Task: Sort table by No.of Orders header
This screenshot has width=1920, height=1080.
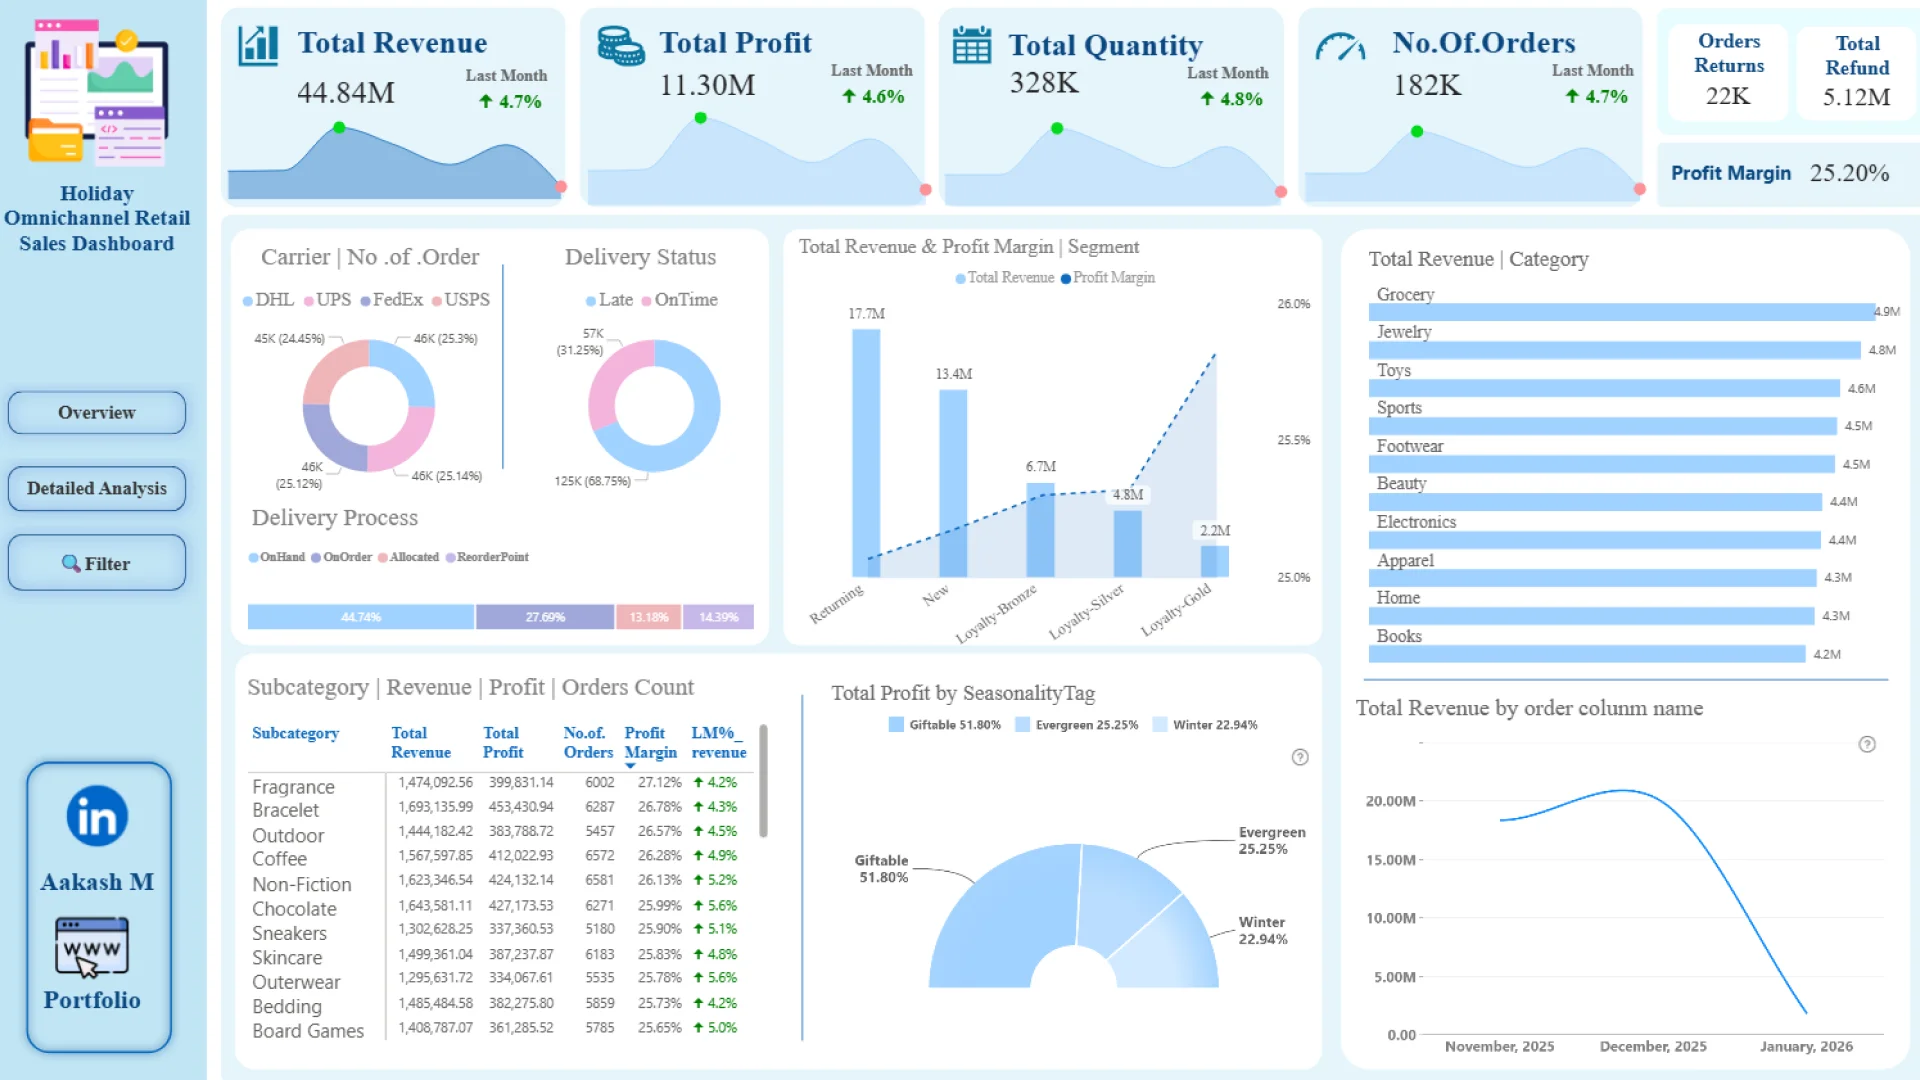Action: click(587, 742)
